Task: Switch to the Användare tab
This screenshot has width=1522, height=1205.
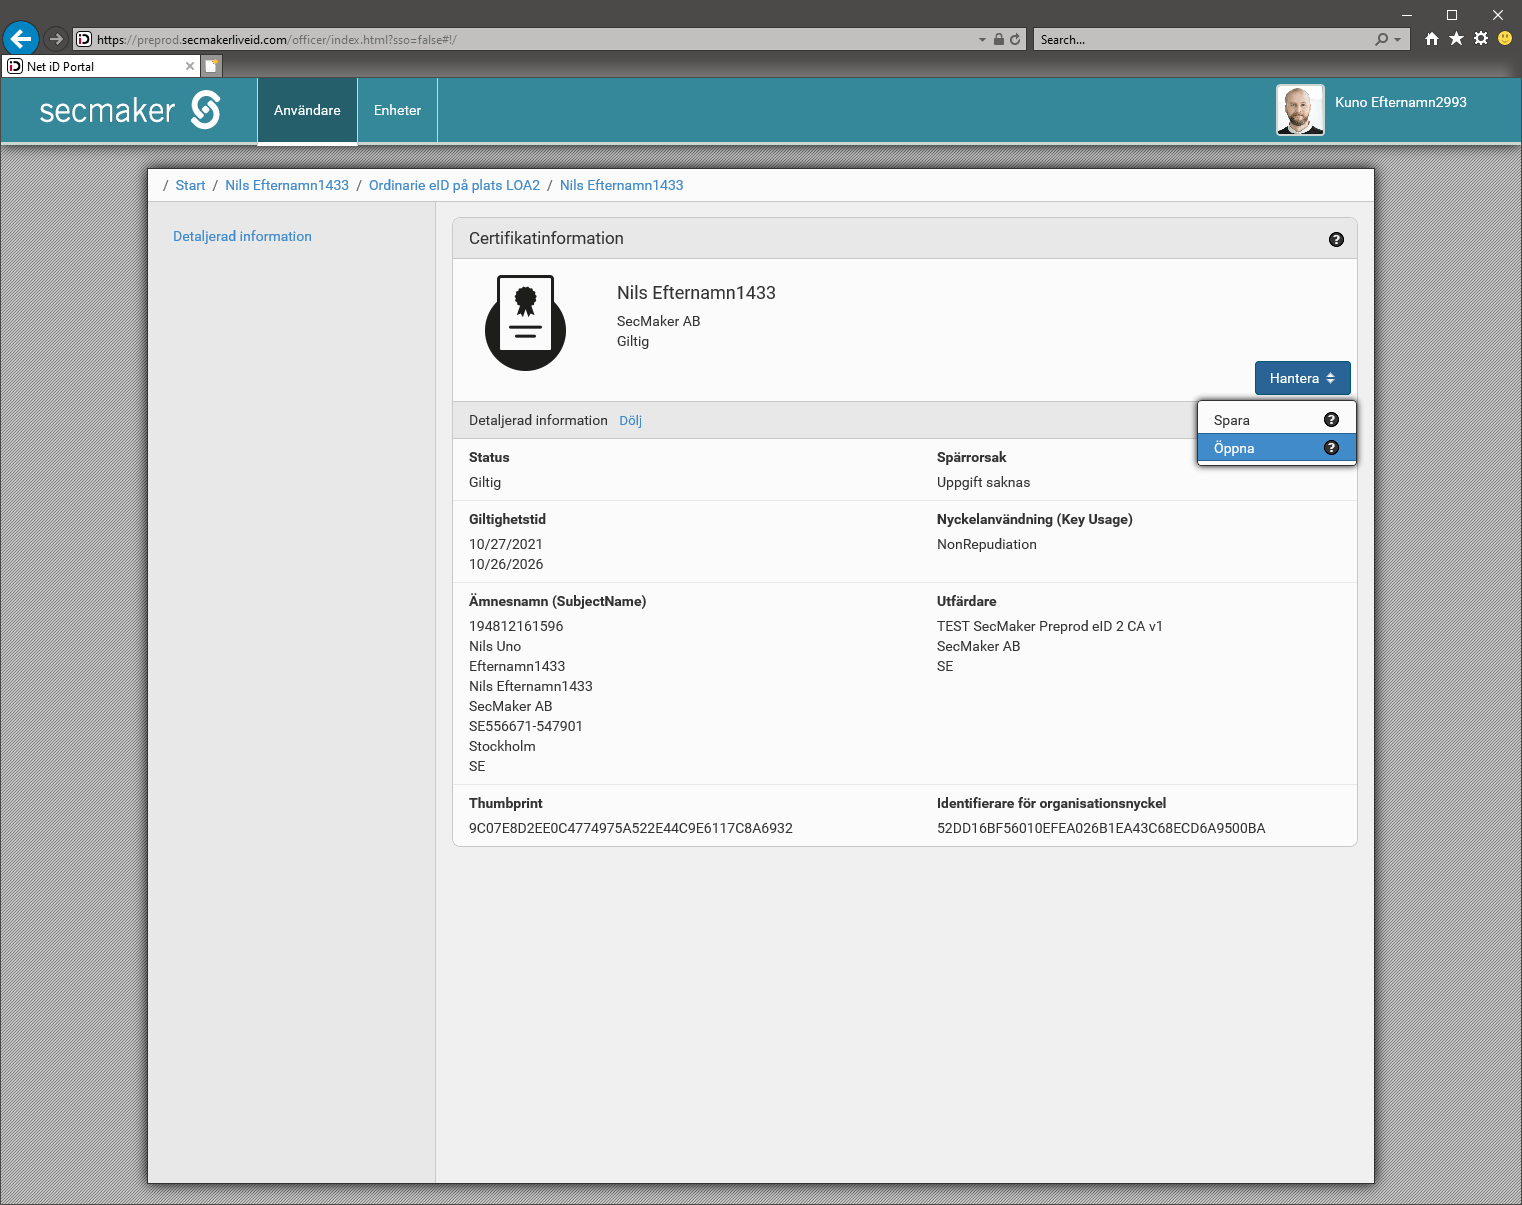Action: (307, 110)
